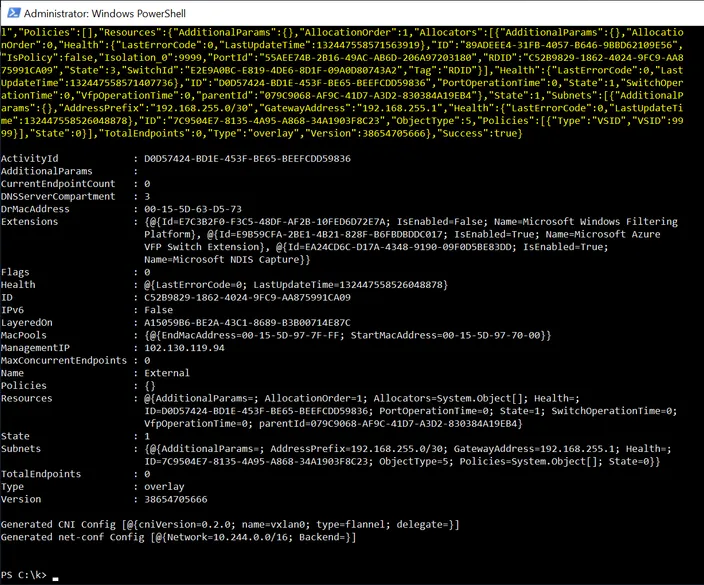This screenshot has width=704, height=585.
Task: Click the Subnets AddressPrefix=192.168.255.0/30 line
Action: click(408, 449)
